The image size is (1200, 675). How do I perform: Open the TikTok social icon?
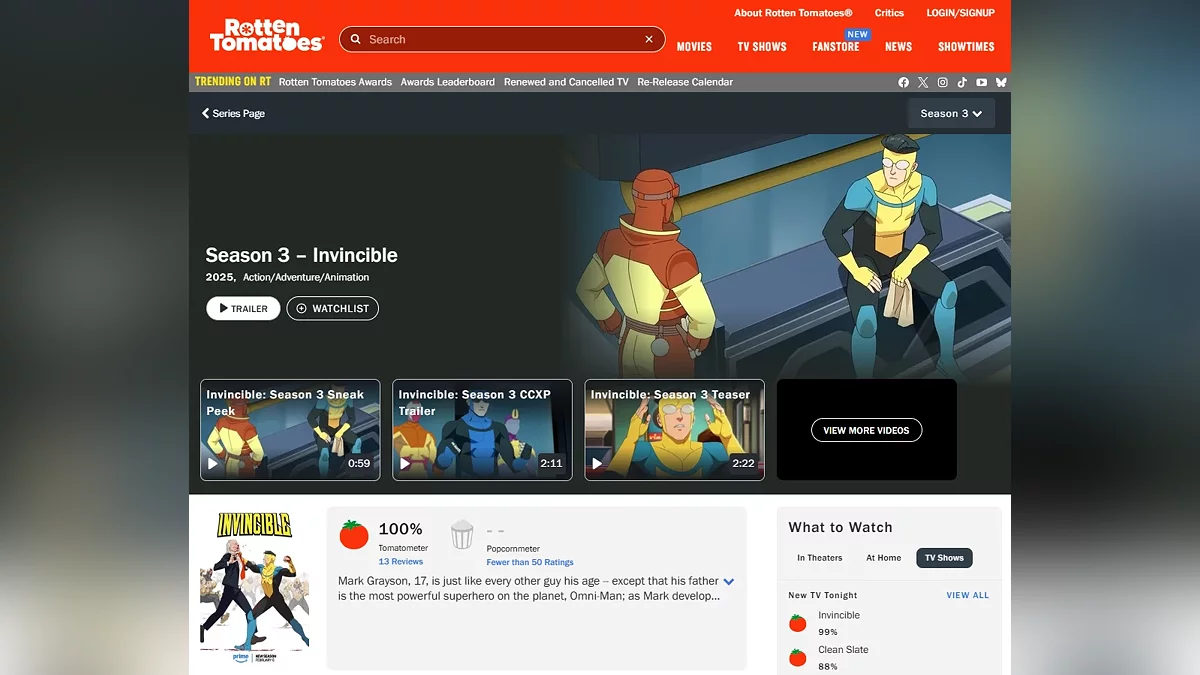(962, 82)
